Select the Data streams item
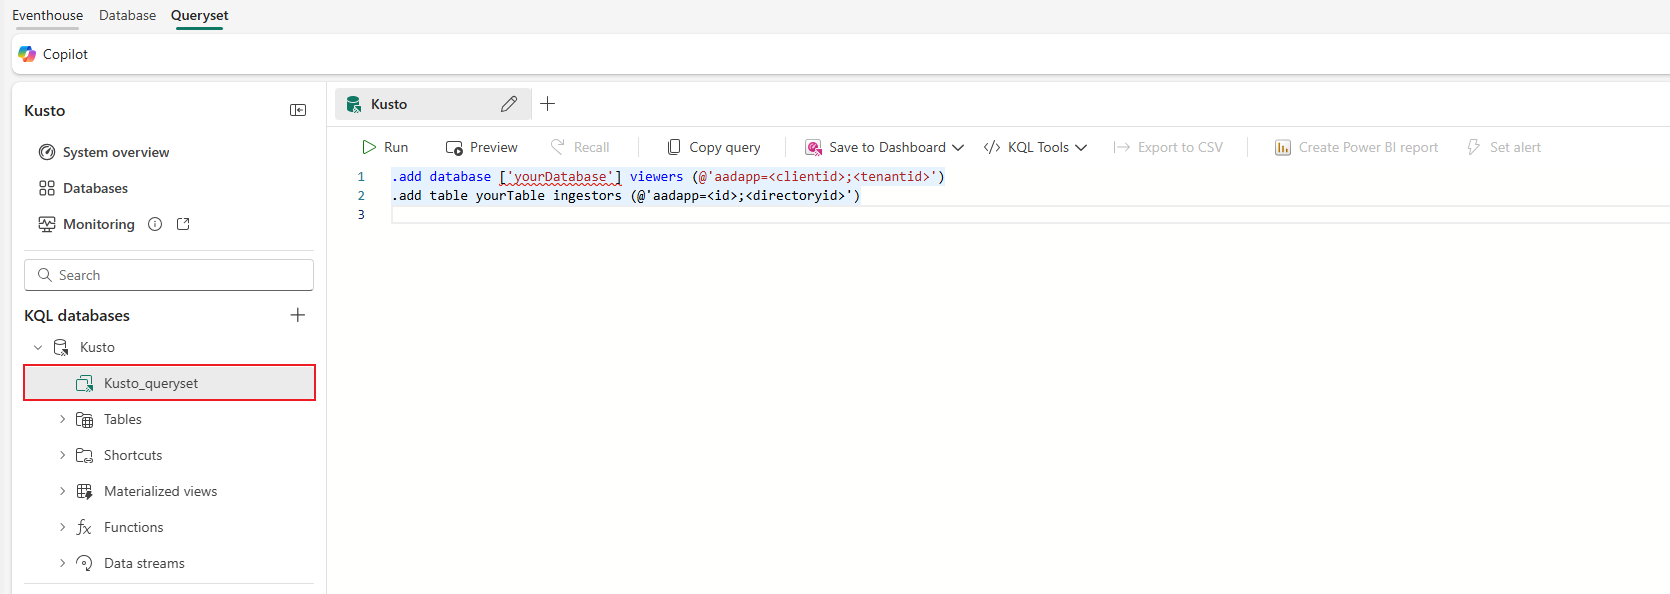Screen dimensions: 1670x594 click(144, 563)
